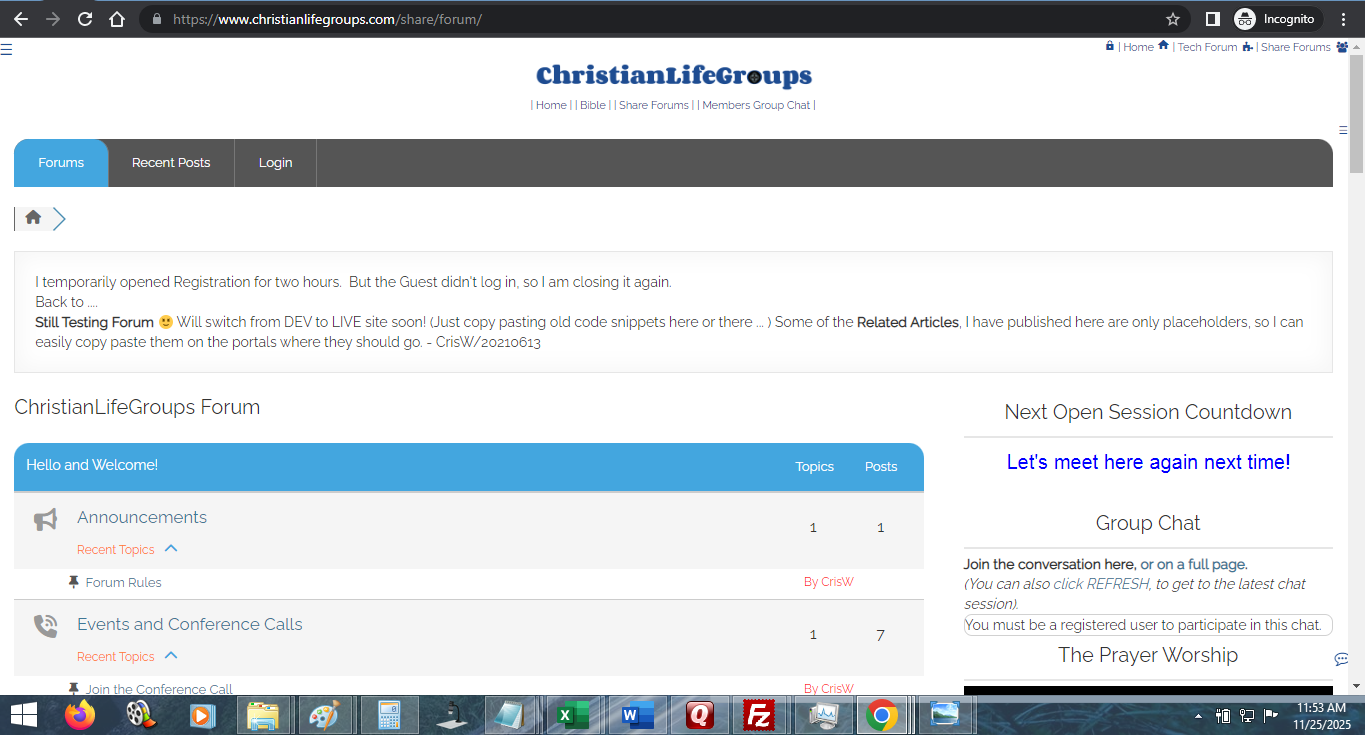Open the right-side hamburger menu below header
This screenshot has width=1365, height=735.
coord(1343,130)
